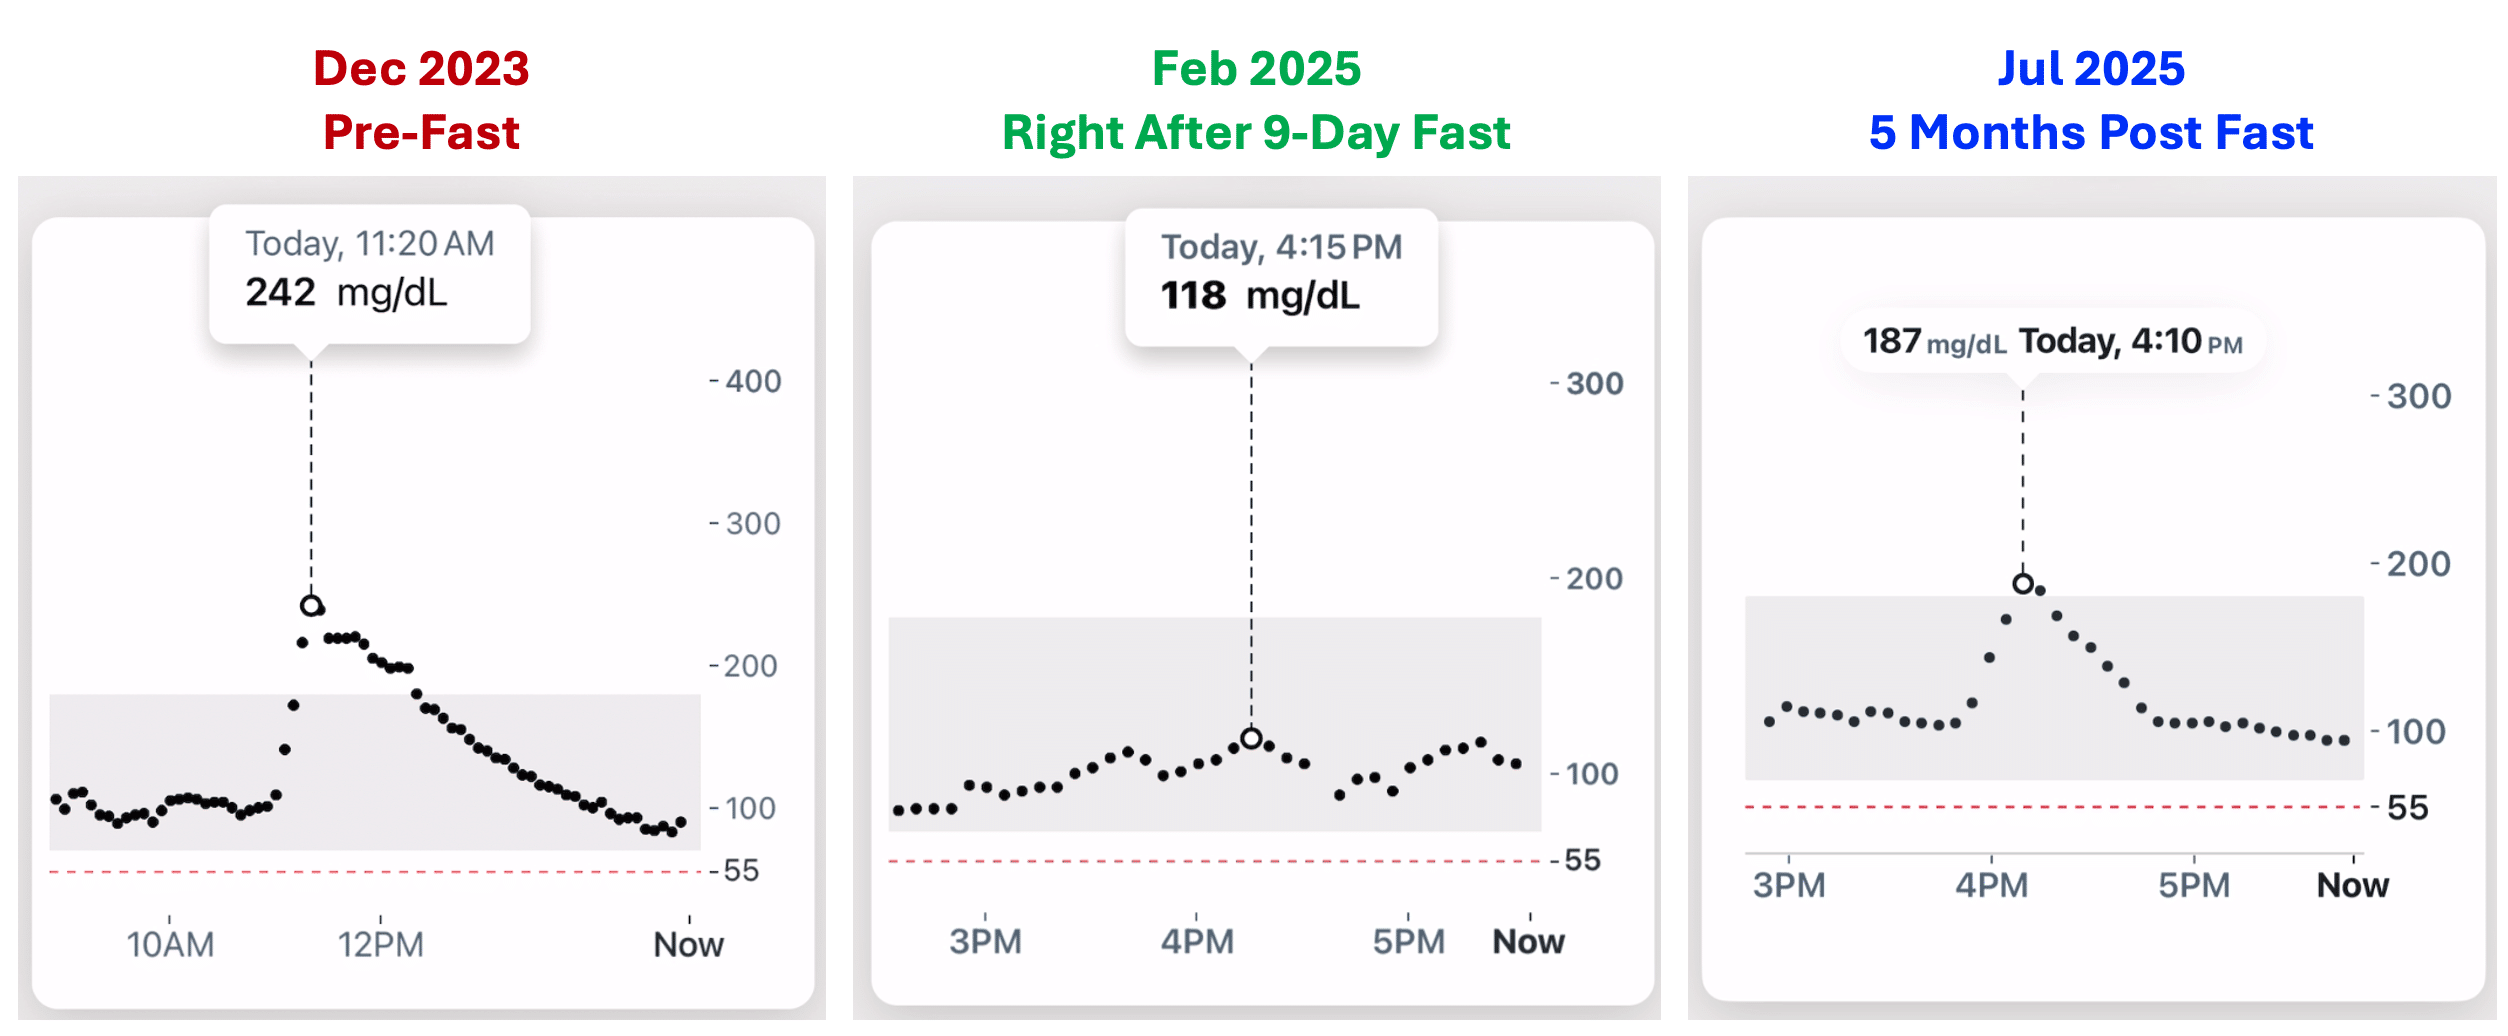Click the 400 value on the Dec 2023 chart
The height and width of the screenshot is (1036, 2508).
coord(753,381)
